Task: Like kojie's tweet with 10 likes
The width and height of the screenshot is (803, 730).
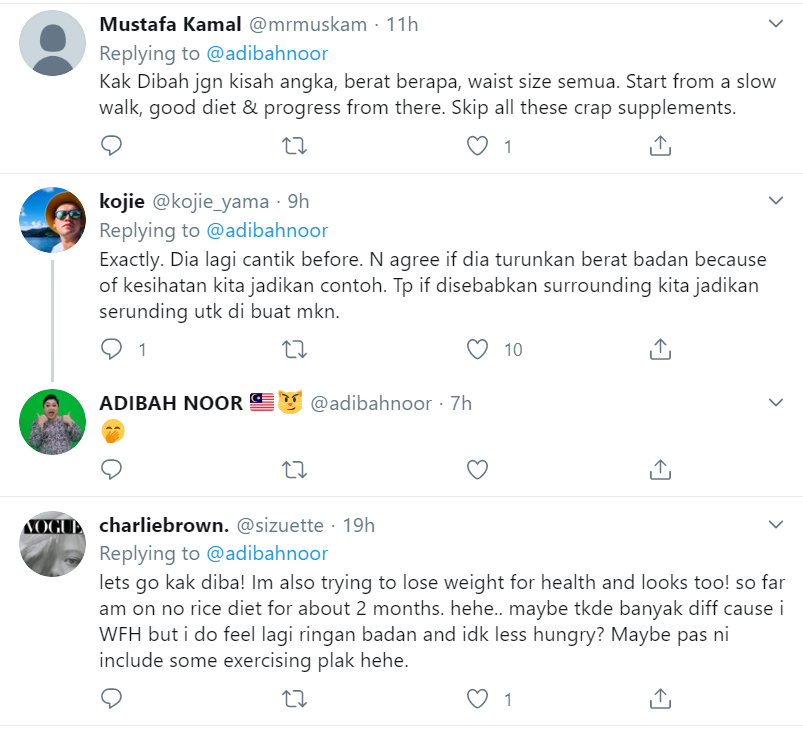Action: pos(478,349)
